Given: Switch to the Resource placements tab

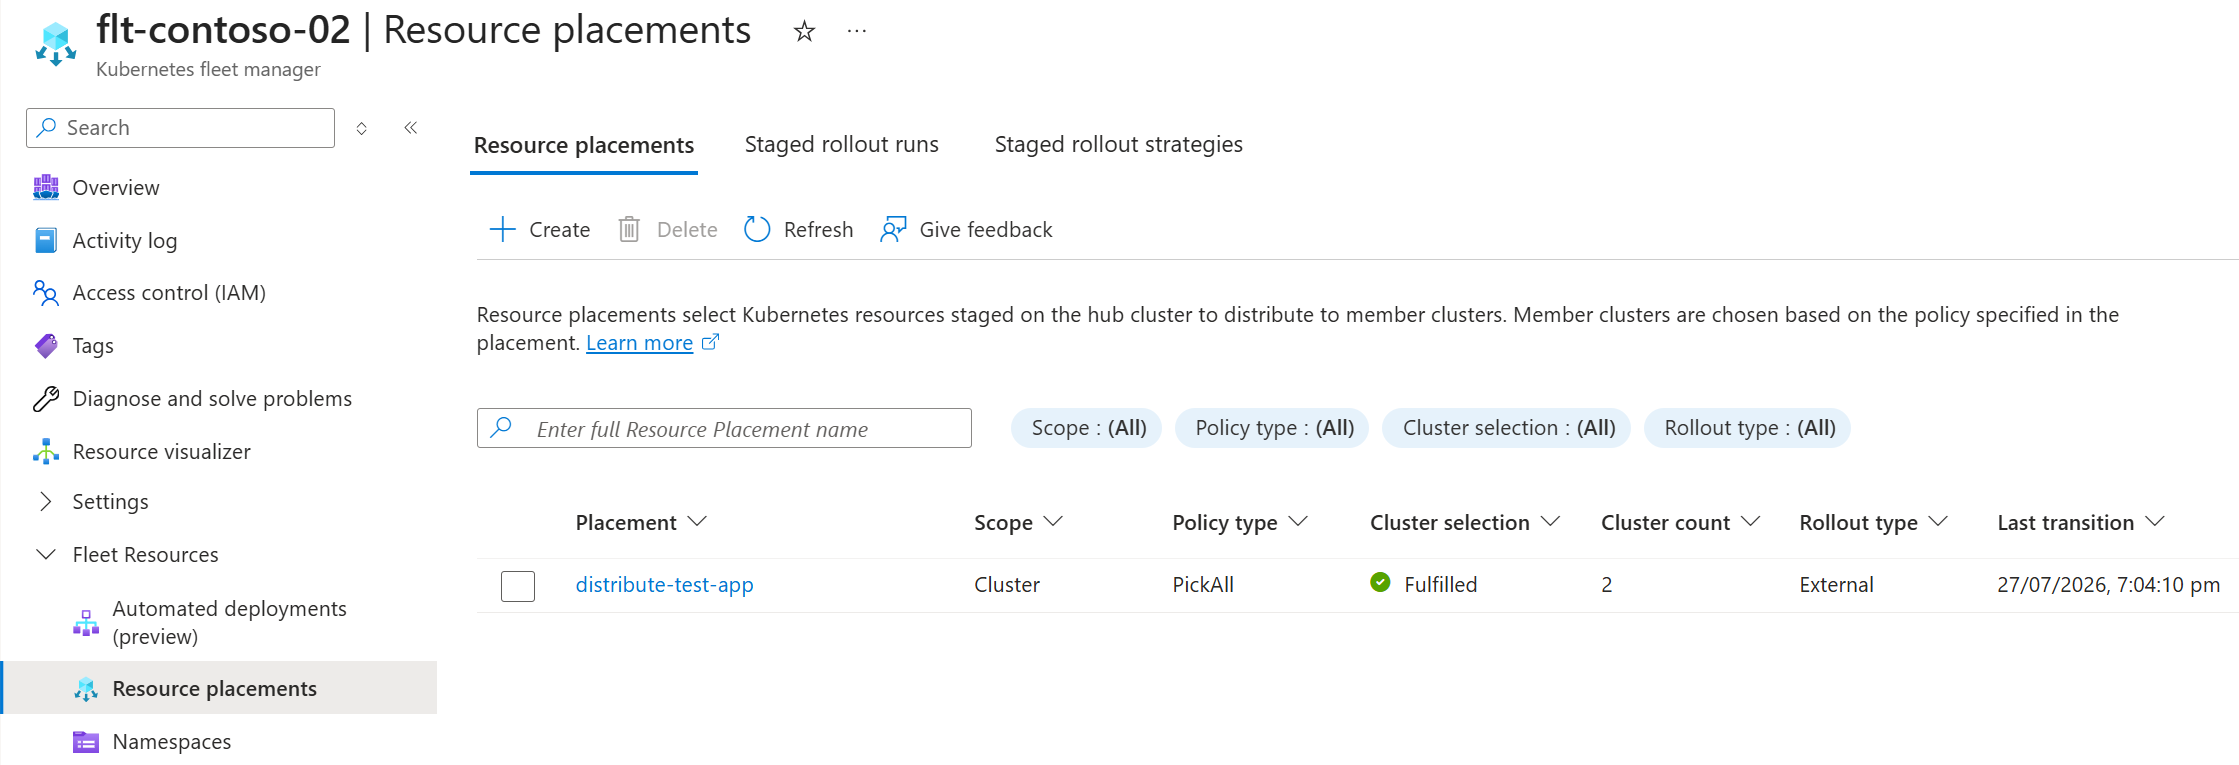Looking at the screenshot, I should click(584, 146).
